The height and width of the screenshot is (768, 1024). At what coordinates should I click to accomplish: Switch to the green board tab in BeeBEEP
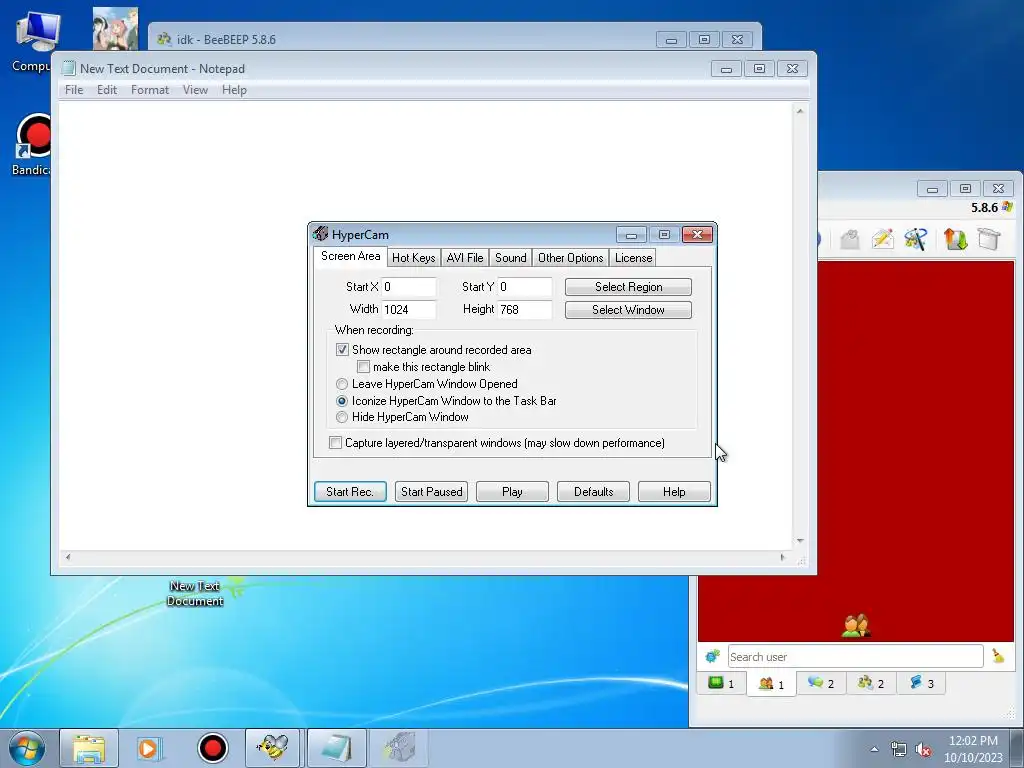point(722,683)
